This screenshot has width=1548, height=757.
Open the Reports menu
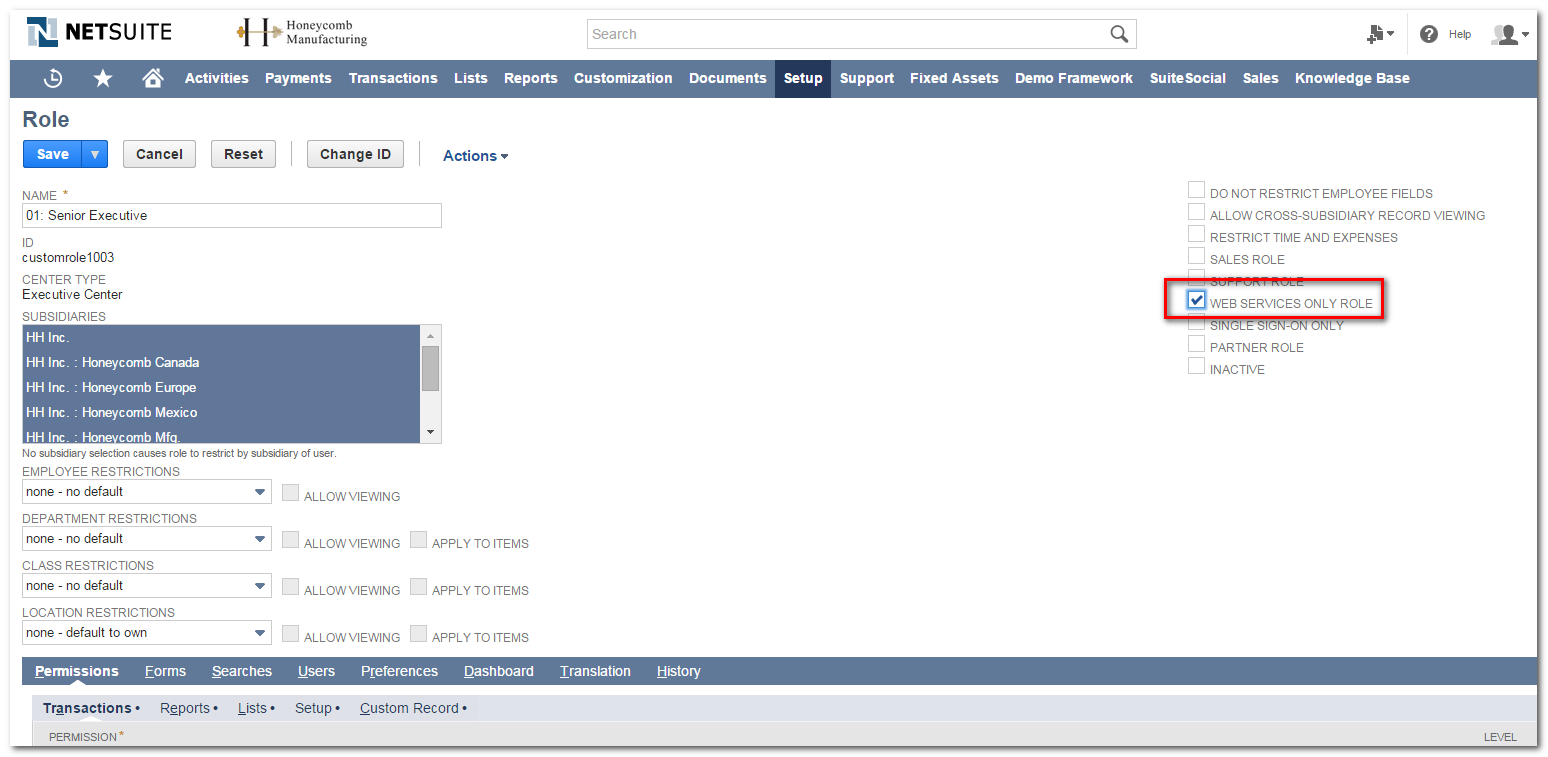tap(531, 78)
